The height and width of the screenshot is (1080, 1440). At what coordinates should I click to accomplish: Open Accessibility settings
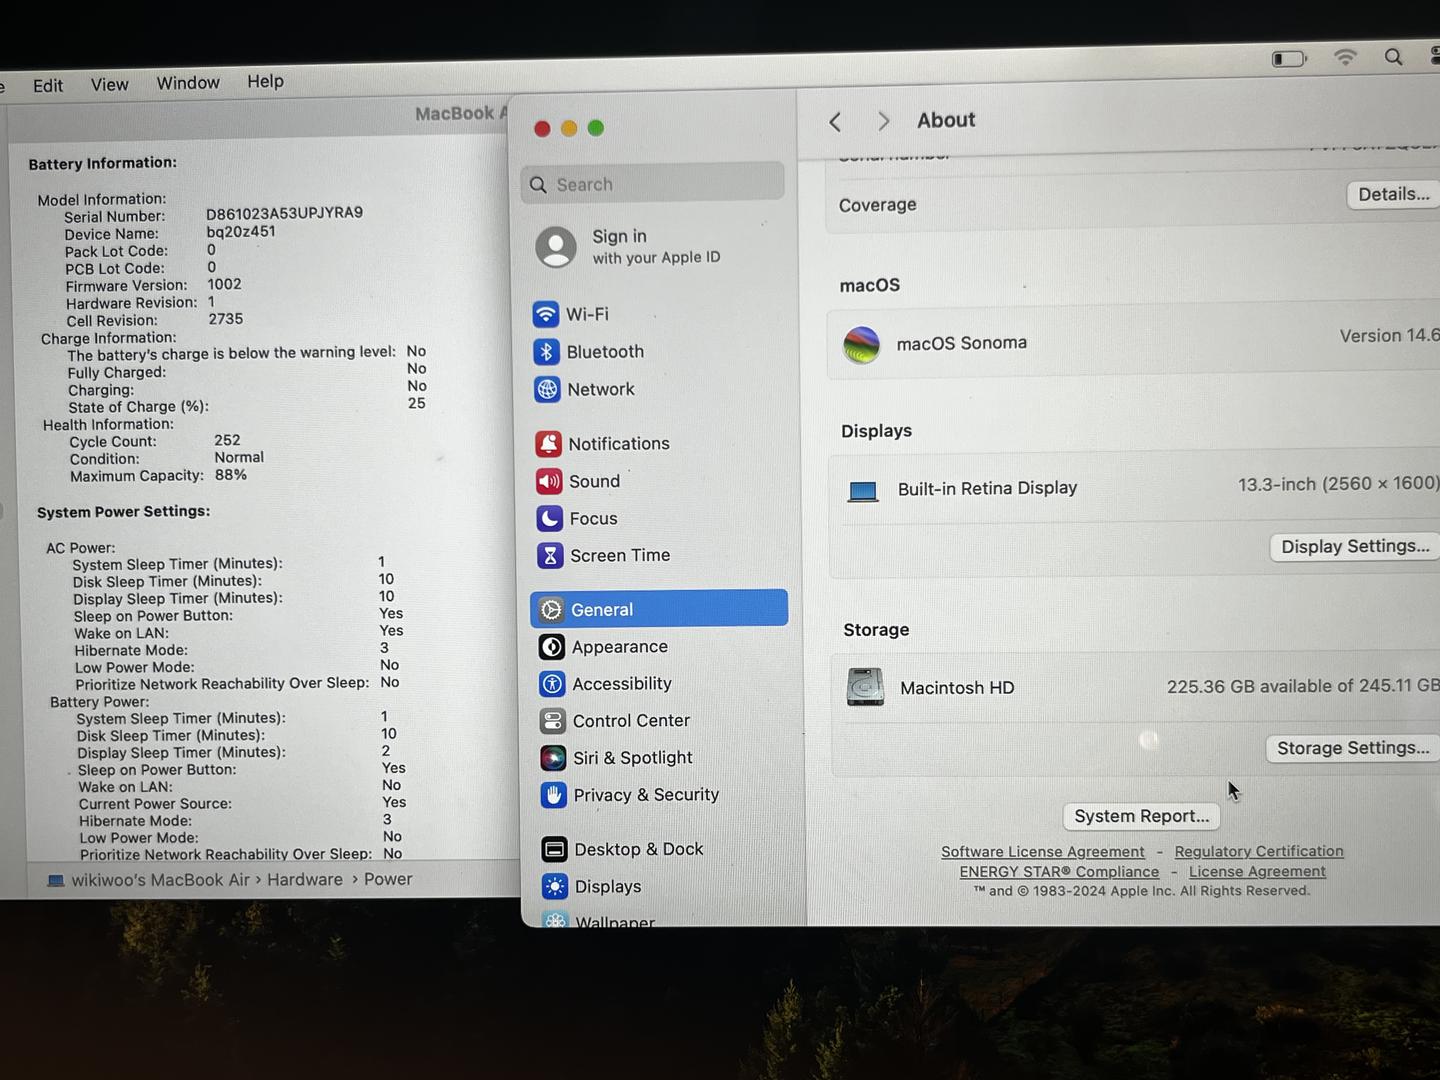(x=605, y=684)
